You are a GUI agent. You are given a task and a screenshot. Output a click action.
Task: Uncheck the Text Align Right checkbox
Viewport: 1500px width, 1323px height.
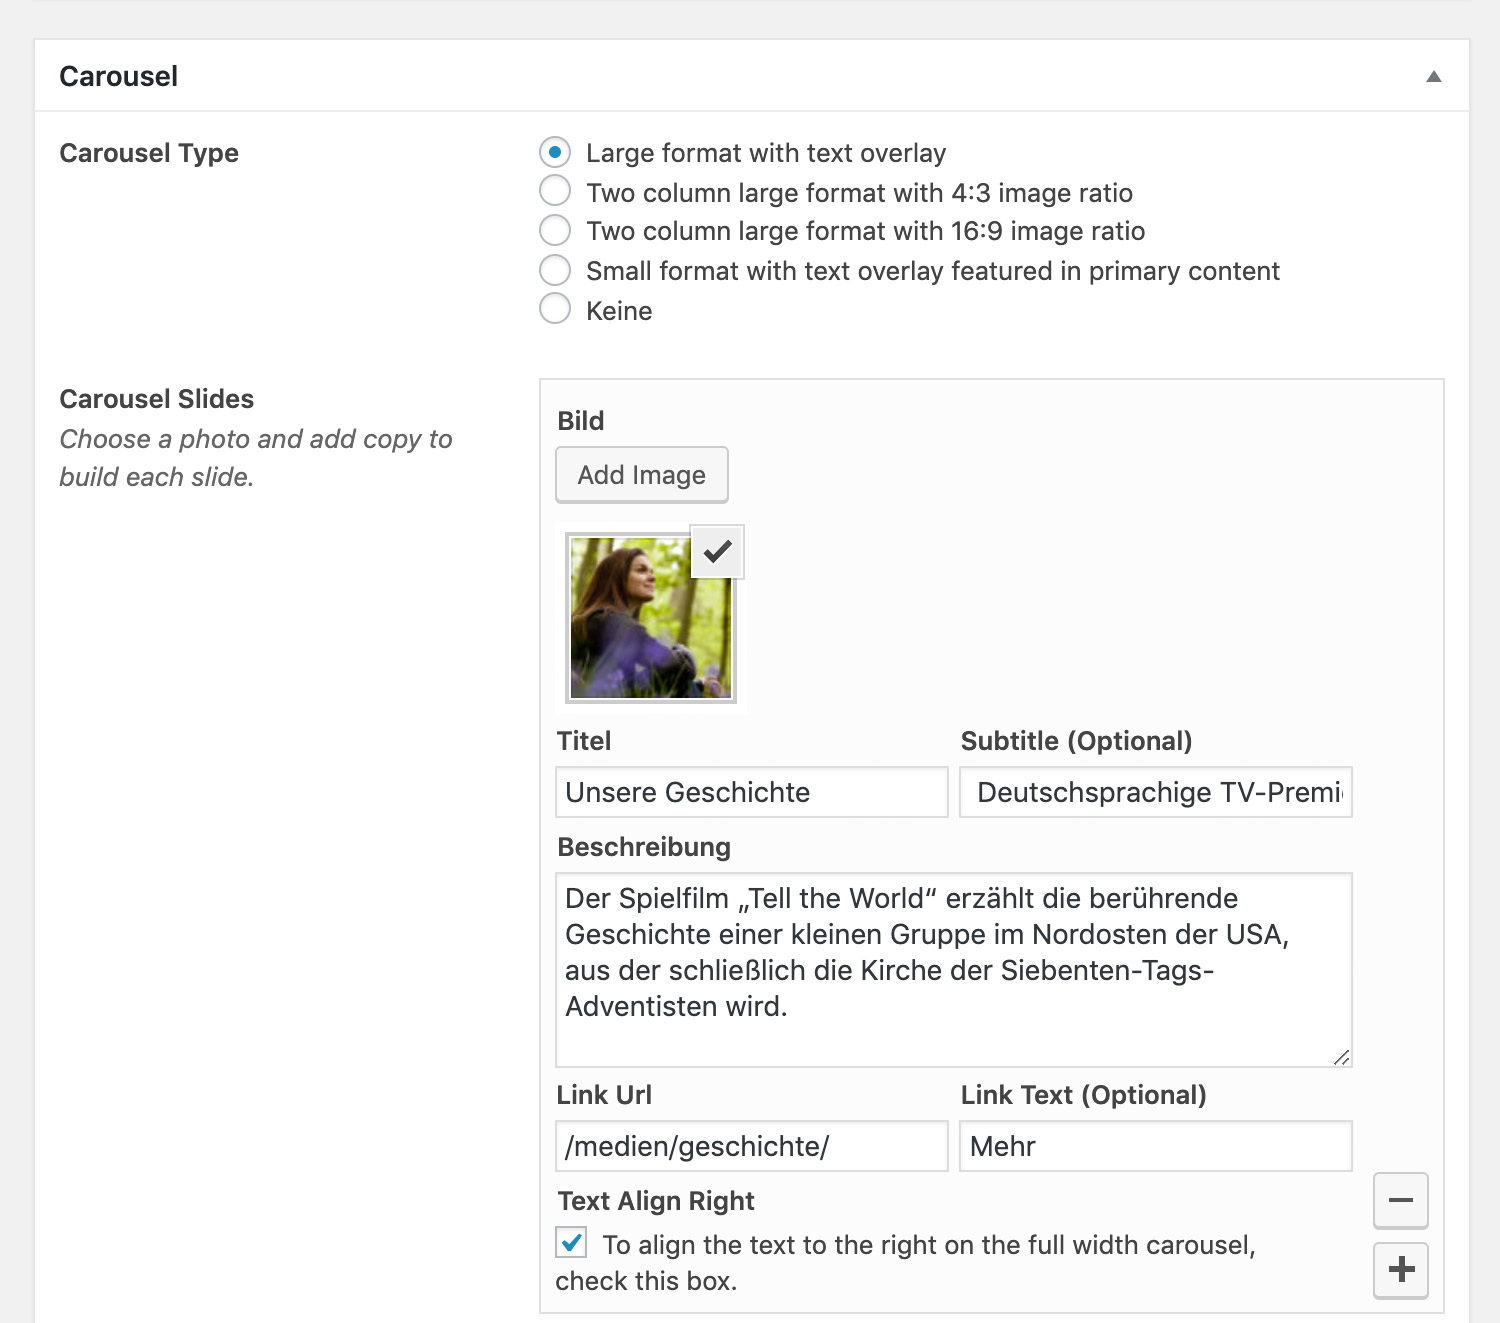(x=572, y=1243)
